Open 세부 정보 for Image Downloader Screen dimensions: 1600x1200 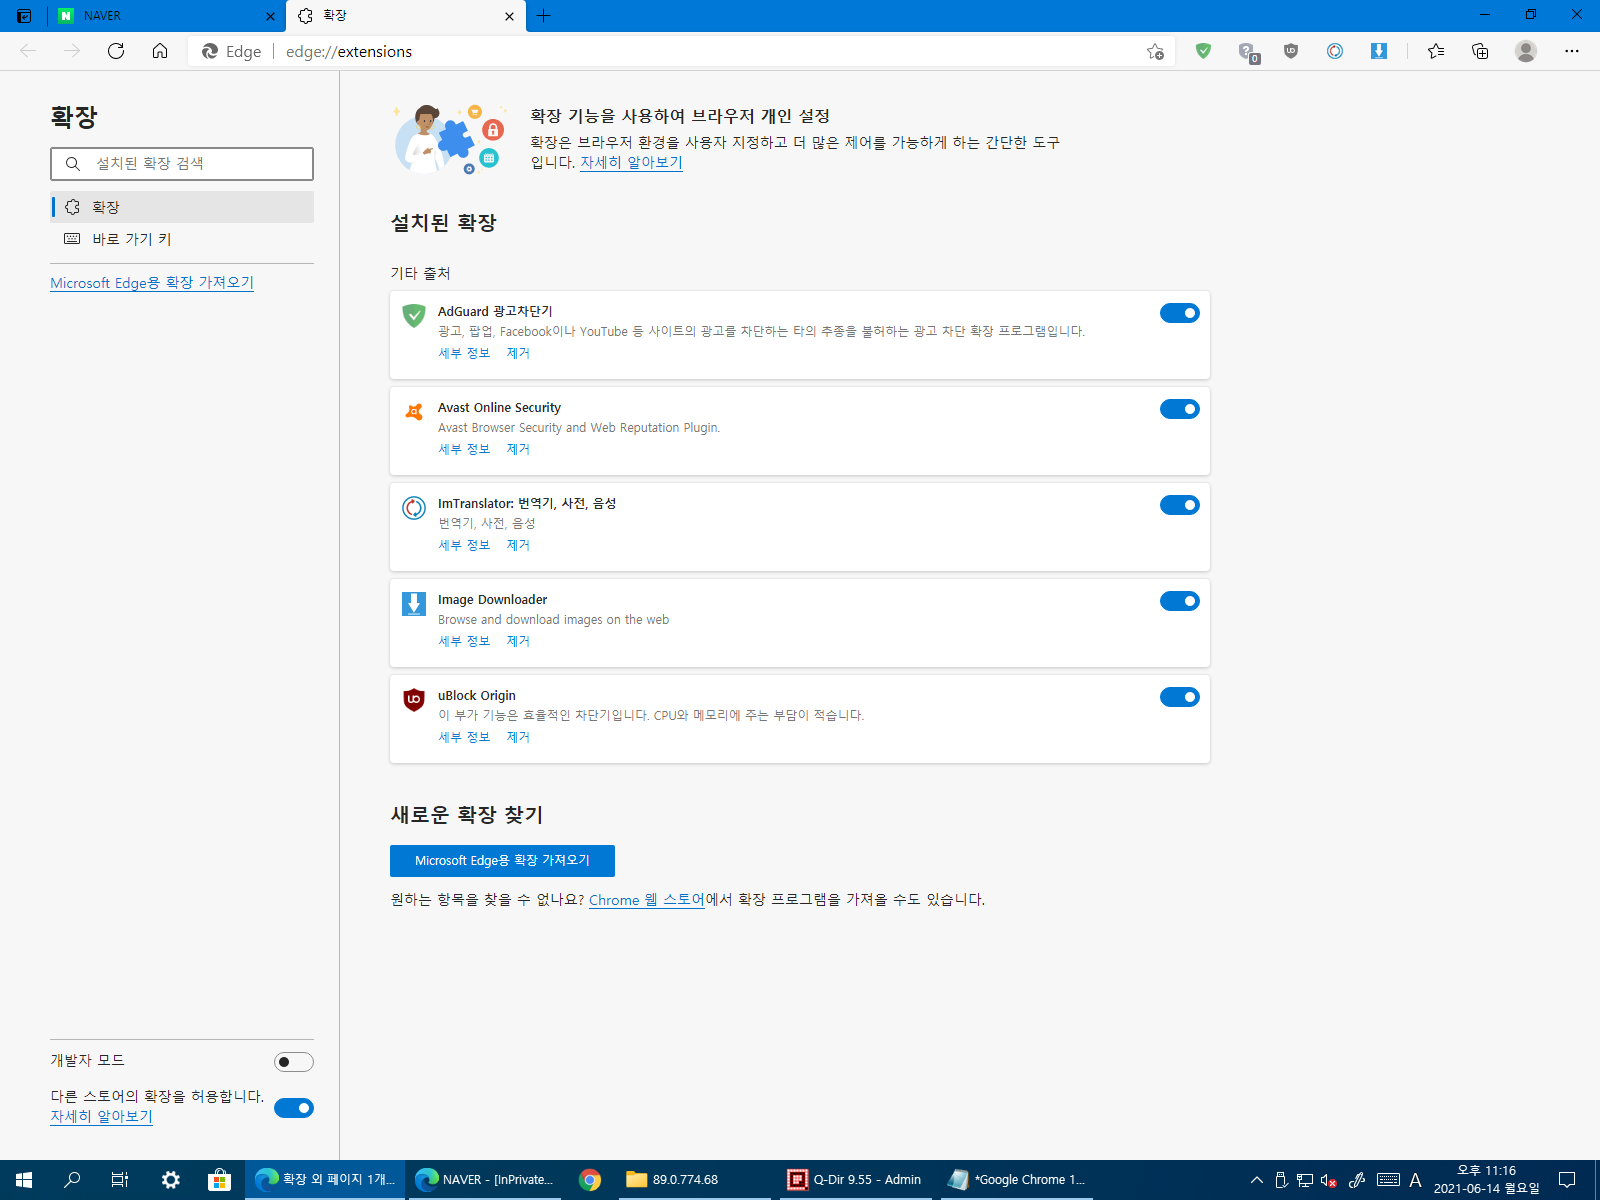[464, 641]
